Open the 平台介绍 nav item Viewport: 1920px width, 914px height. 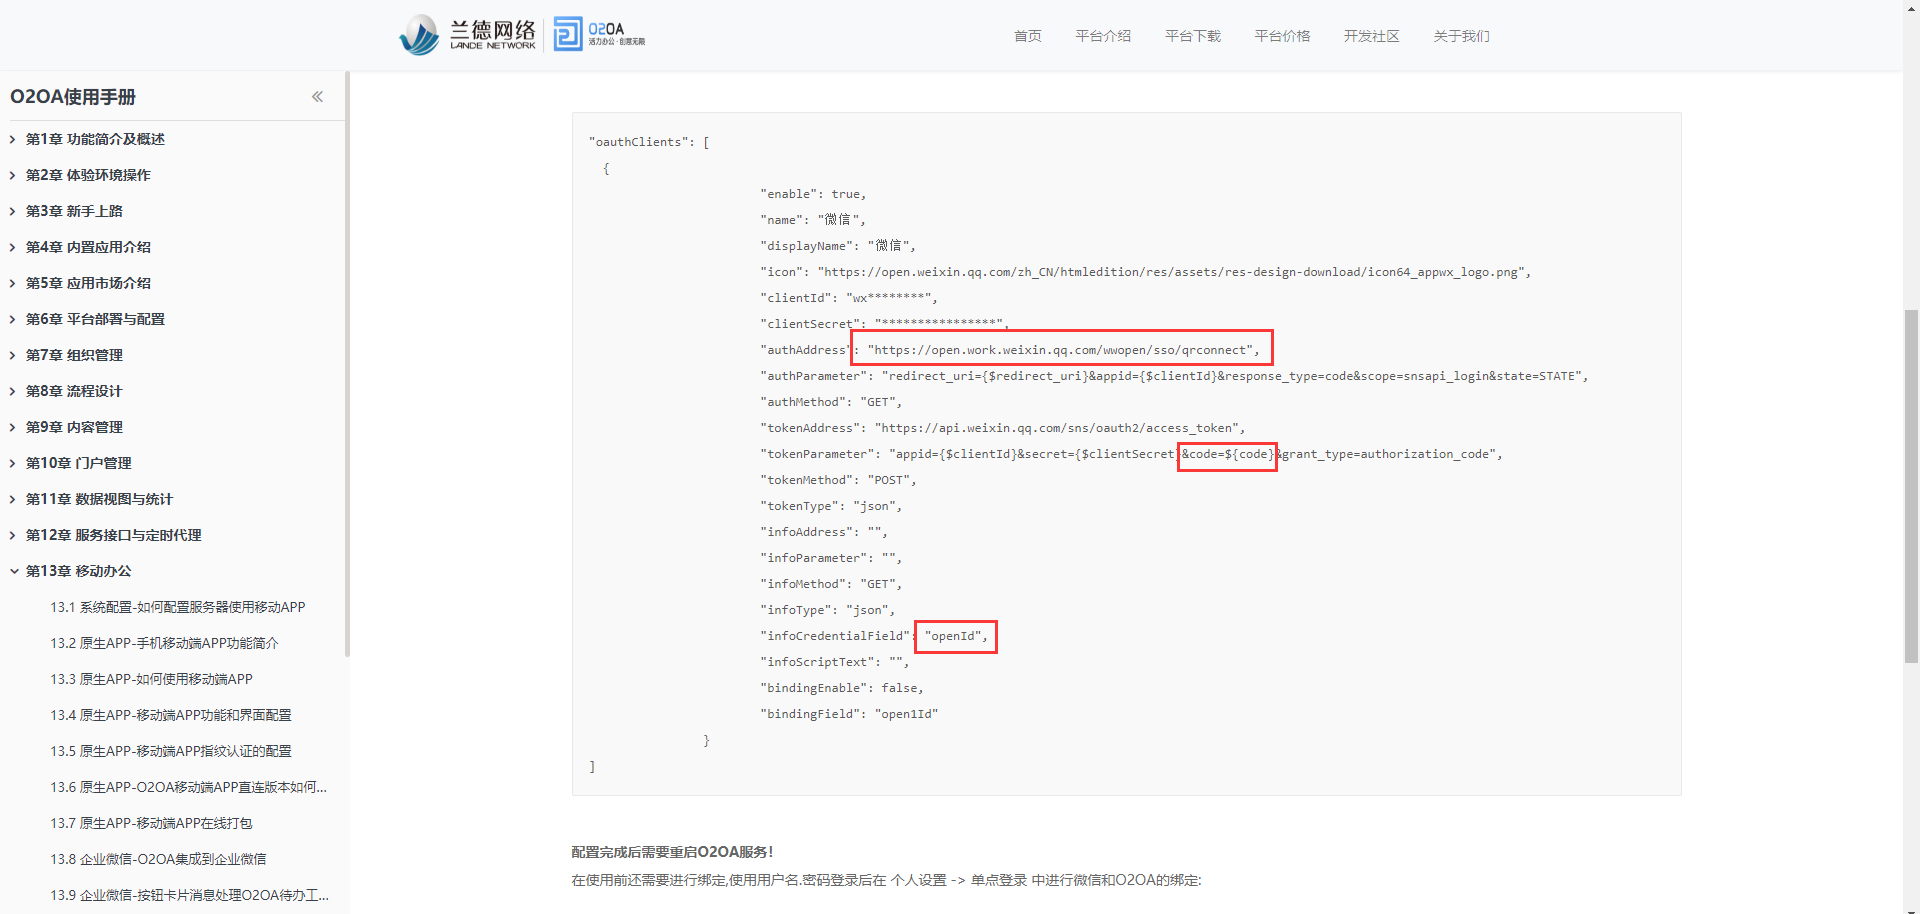[x=1103, y=36]
